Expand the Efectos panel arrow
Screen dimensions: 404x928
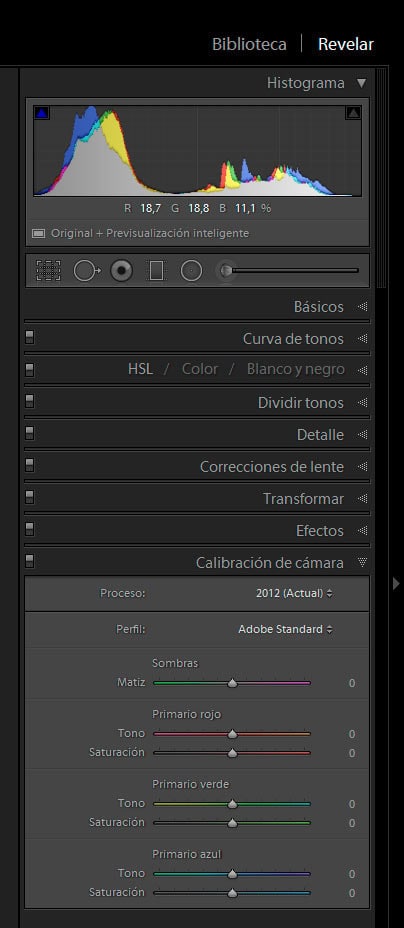point(363,530)
